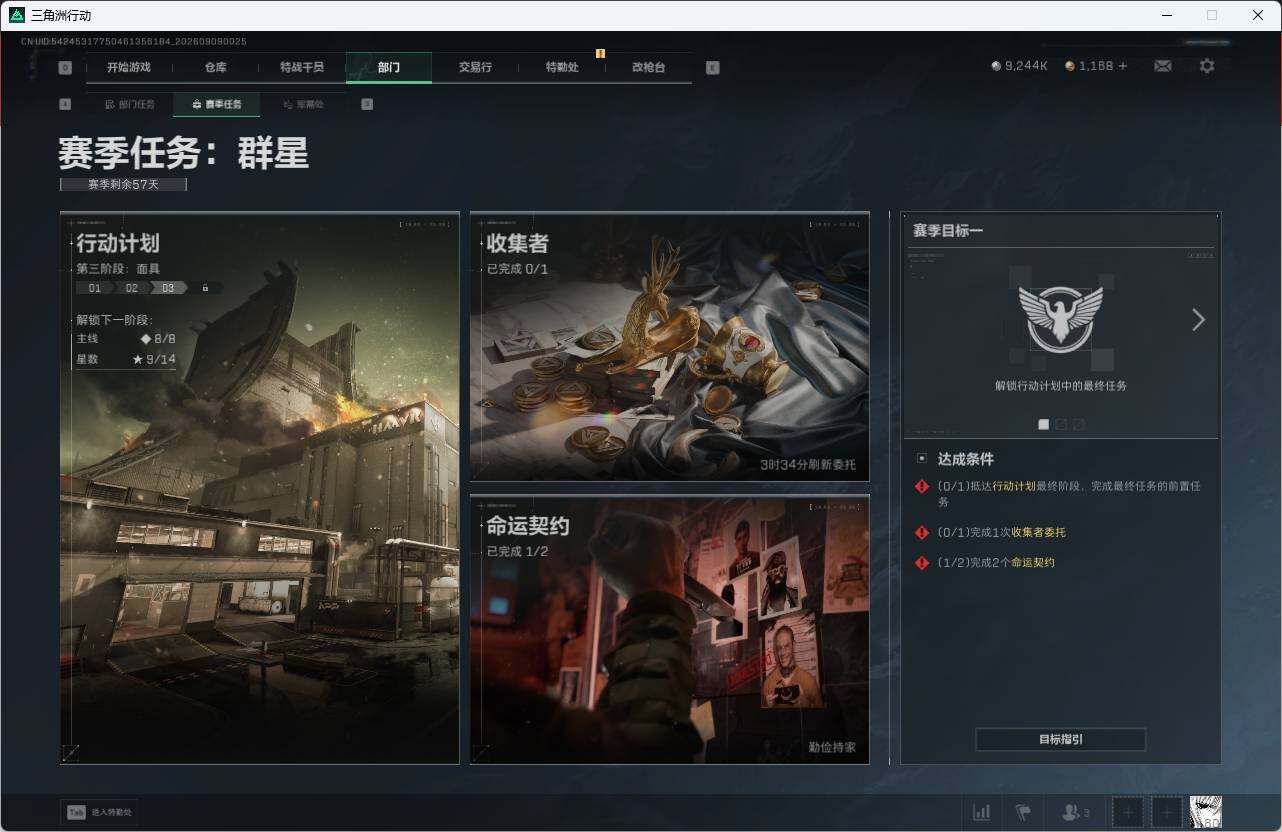Image resolution: width=1282 pixels, height=832 pixels.
Task: Click the 收集者委托 link in conditions
Action: [x=1038, y=533]
